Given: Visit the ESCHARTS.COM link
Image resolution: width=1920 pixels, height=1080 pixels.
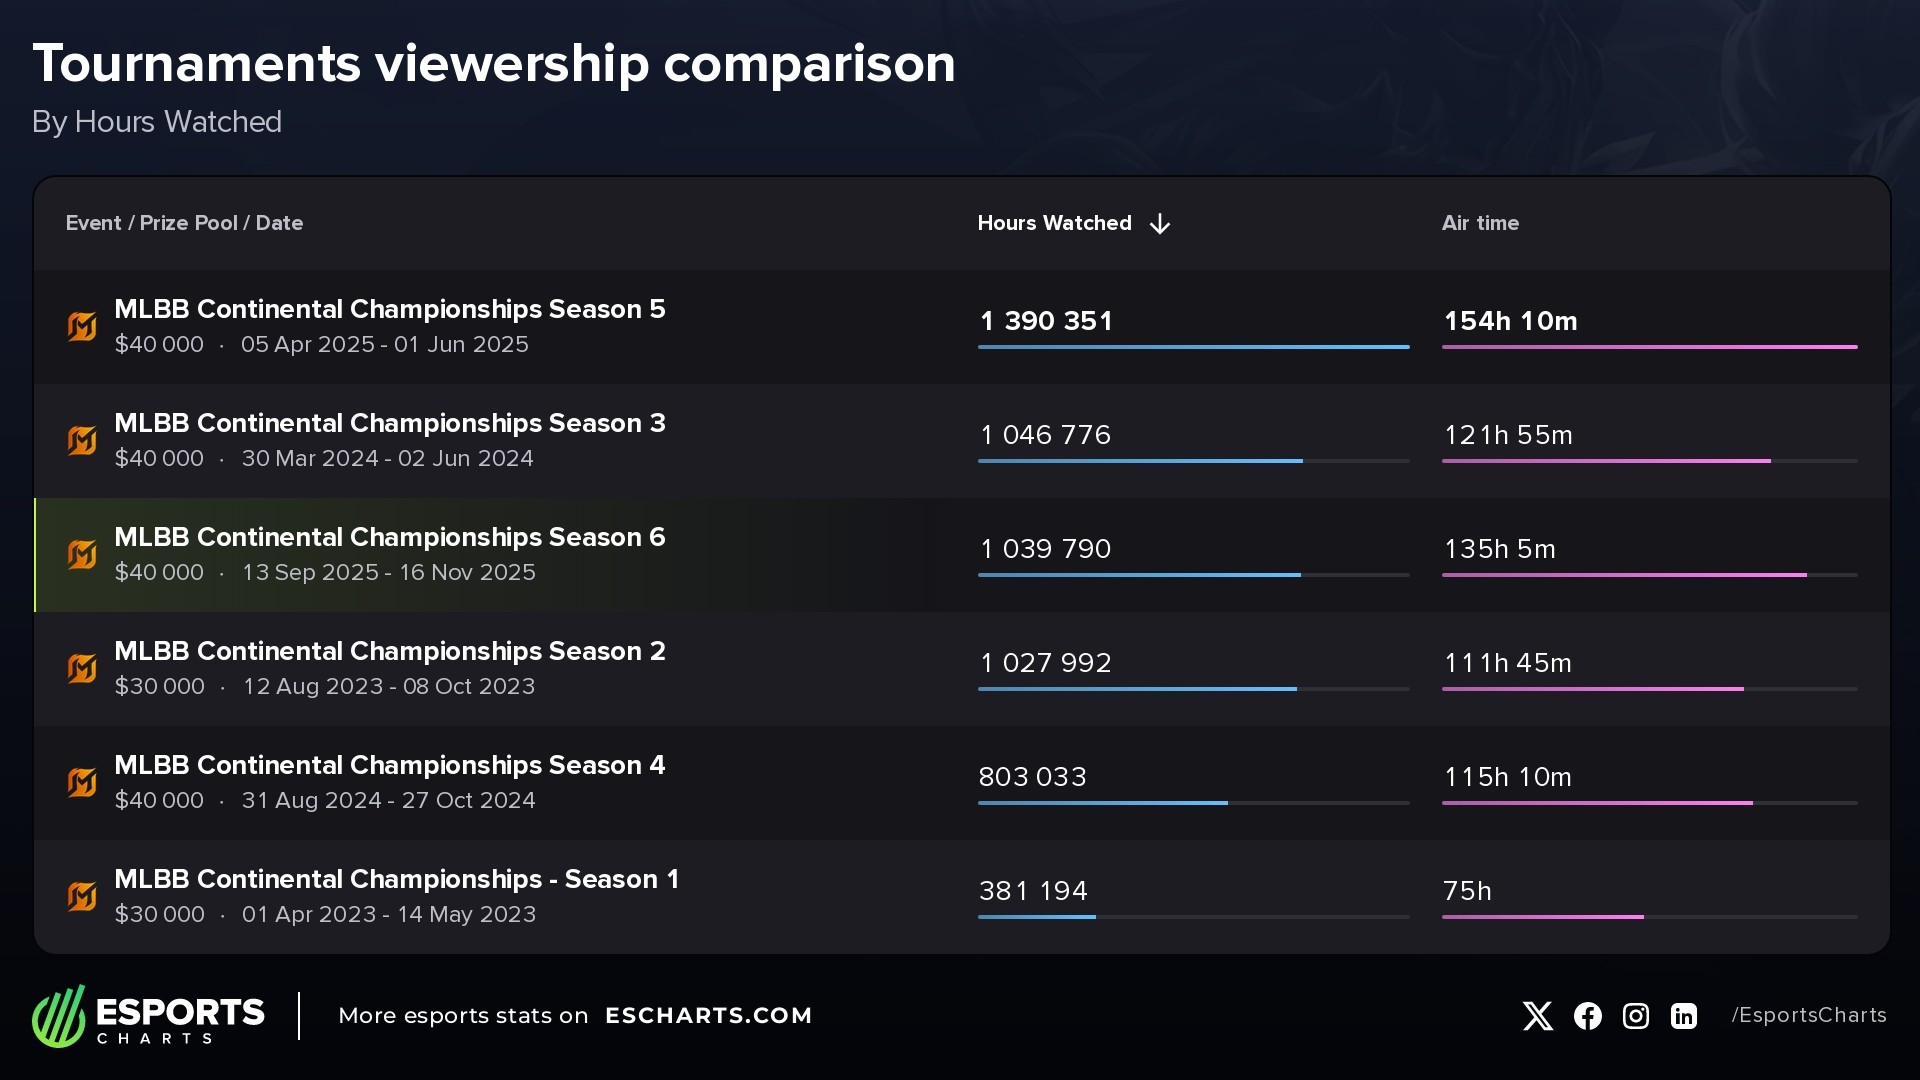Looking at the screenshot, I should [708, 1016].
